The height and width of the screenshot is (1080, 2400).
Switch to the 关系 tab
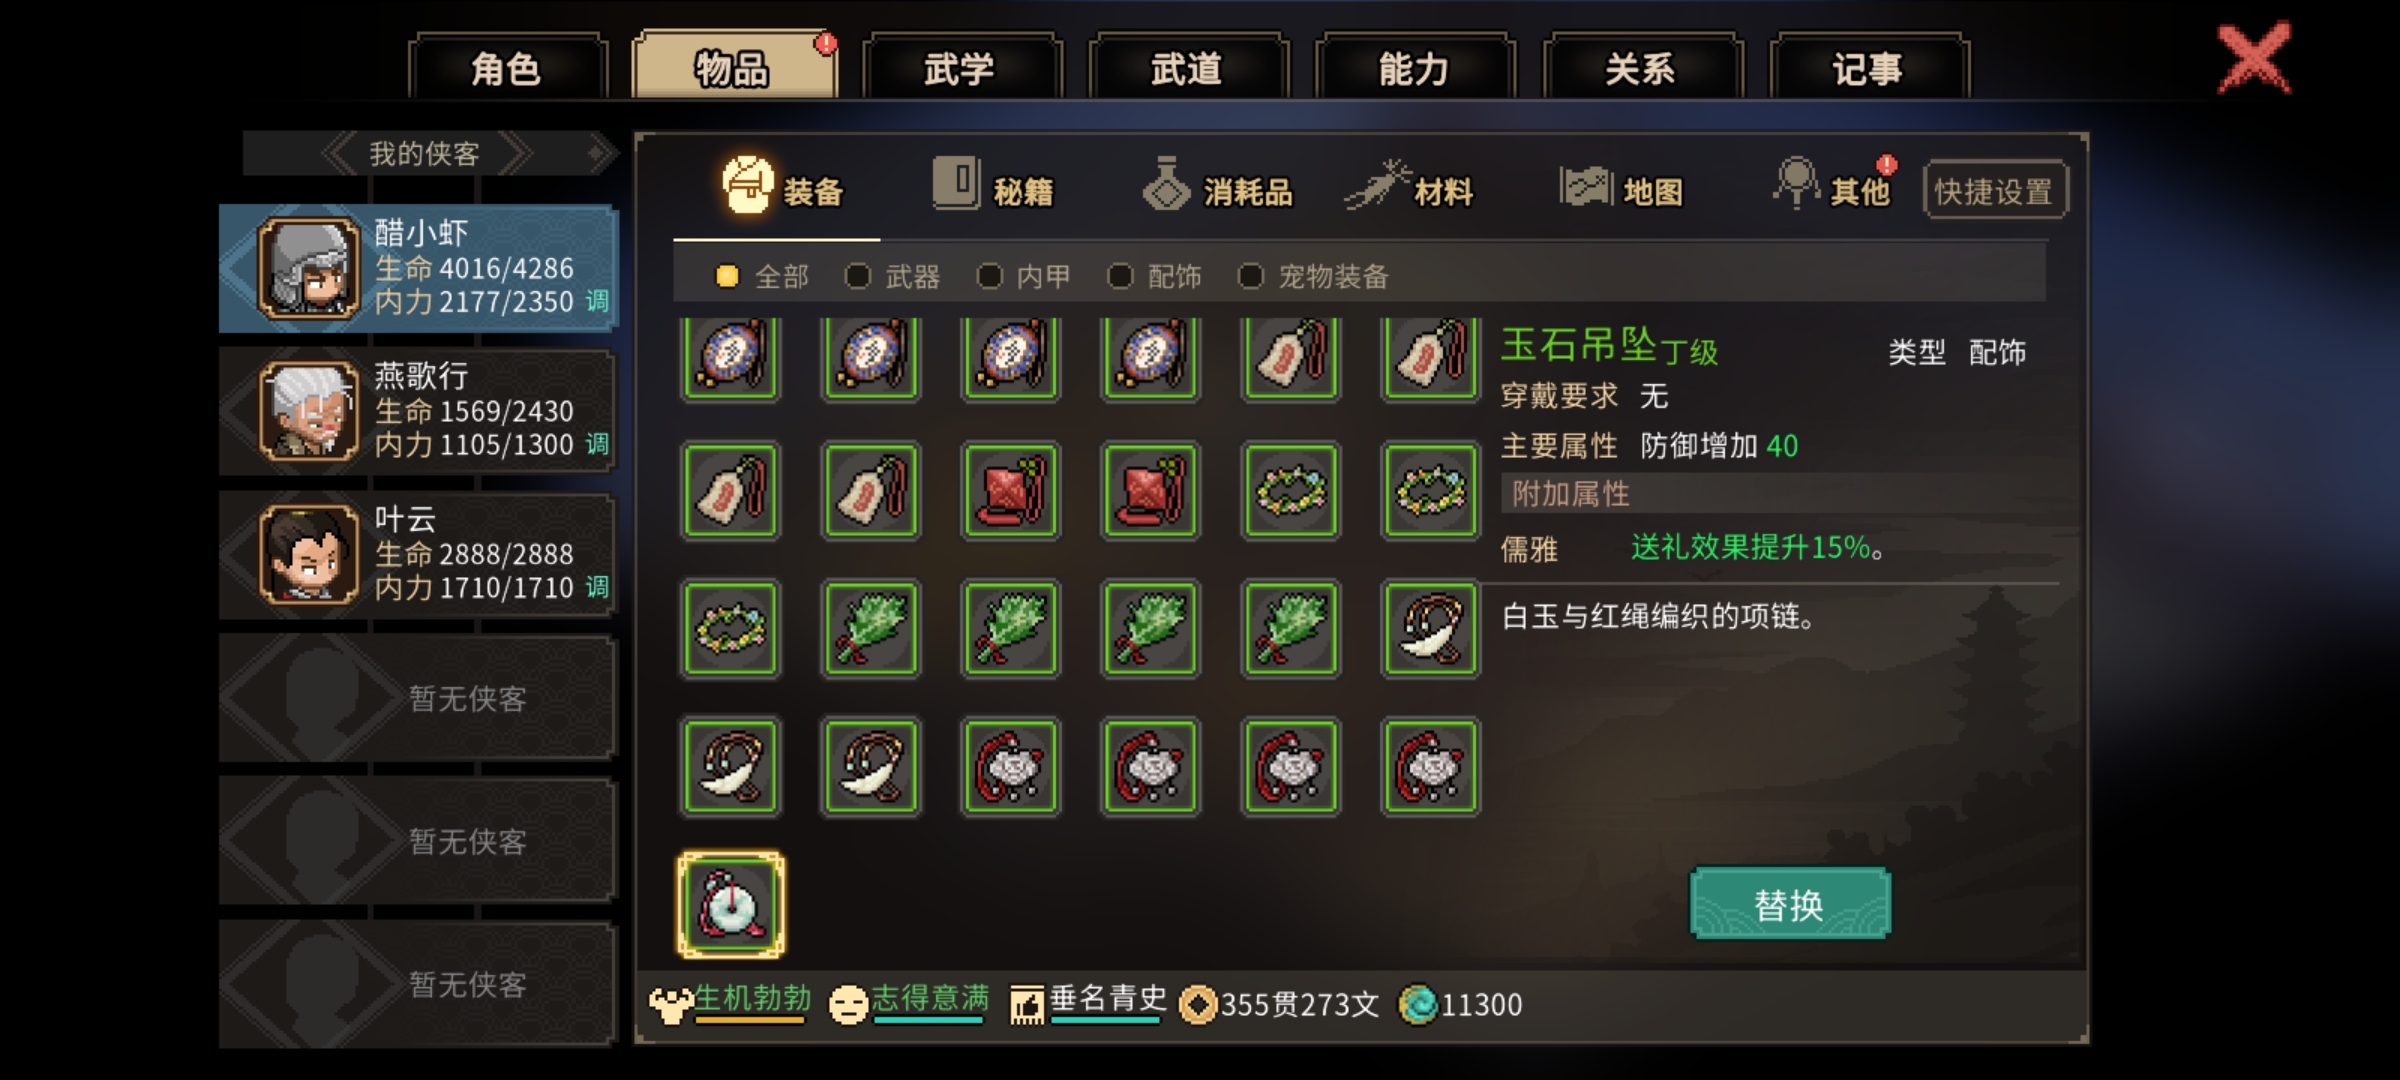pyautogui.click(x=1642, y=68)
